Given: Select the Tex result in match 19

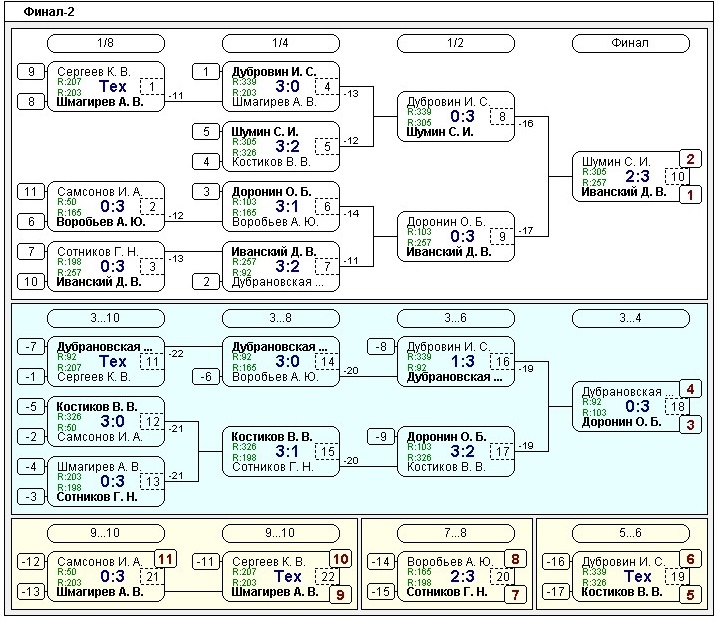Looking at the screenshot, I should coord(637,577).
